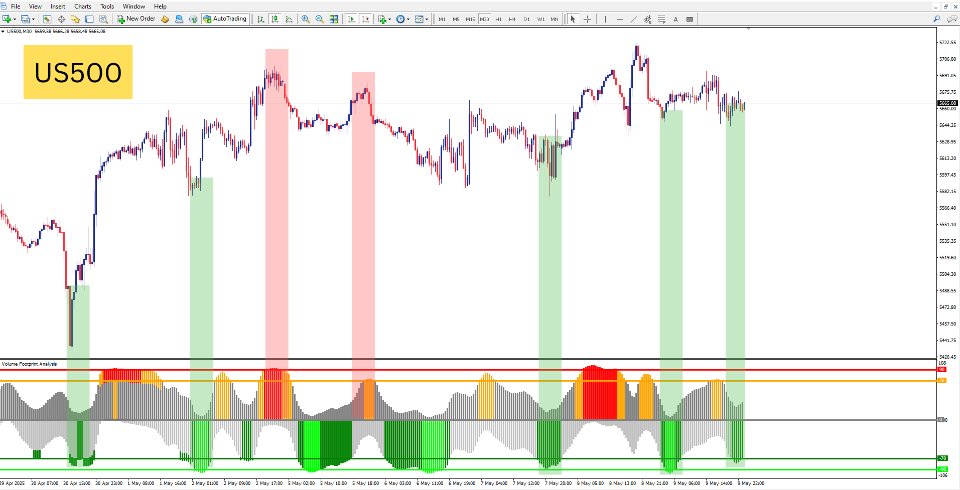
Task: Switch to H1 timeframe
Action: point(499,19)
